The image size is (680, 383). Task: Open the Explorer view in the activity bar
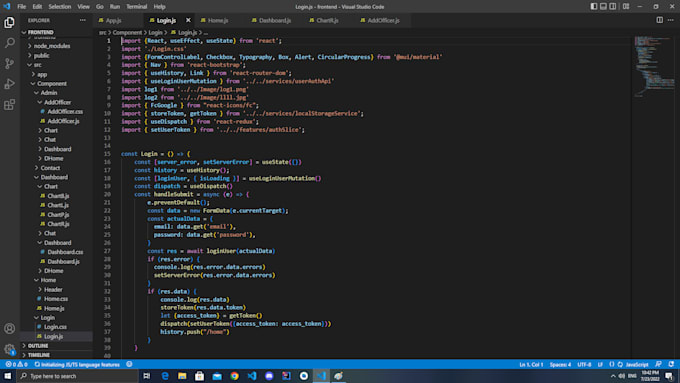tap(9, 22)
